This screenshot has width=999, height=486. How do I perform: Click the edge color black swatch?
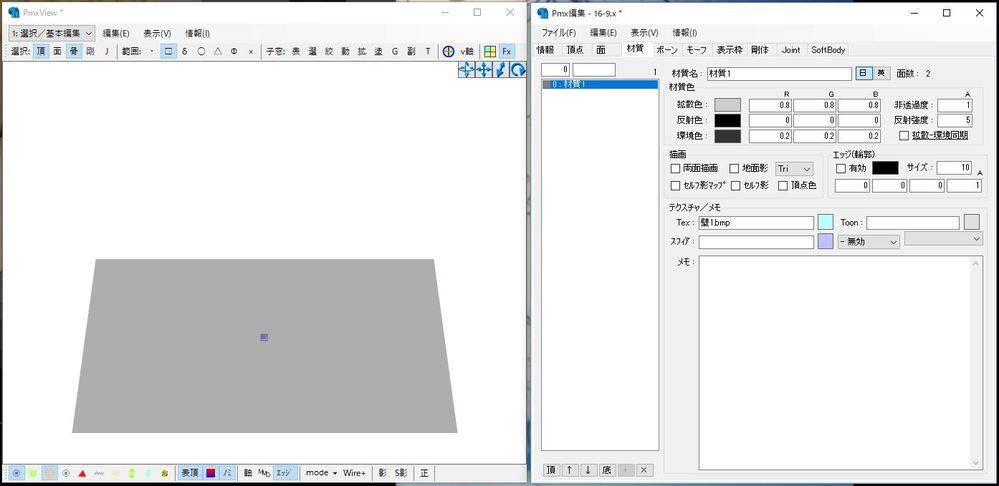(x=885, y=168)
